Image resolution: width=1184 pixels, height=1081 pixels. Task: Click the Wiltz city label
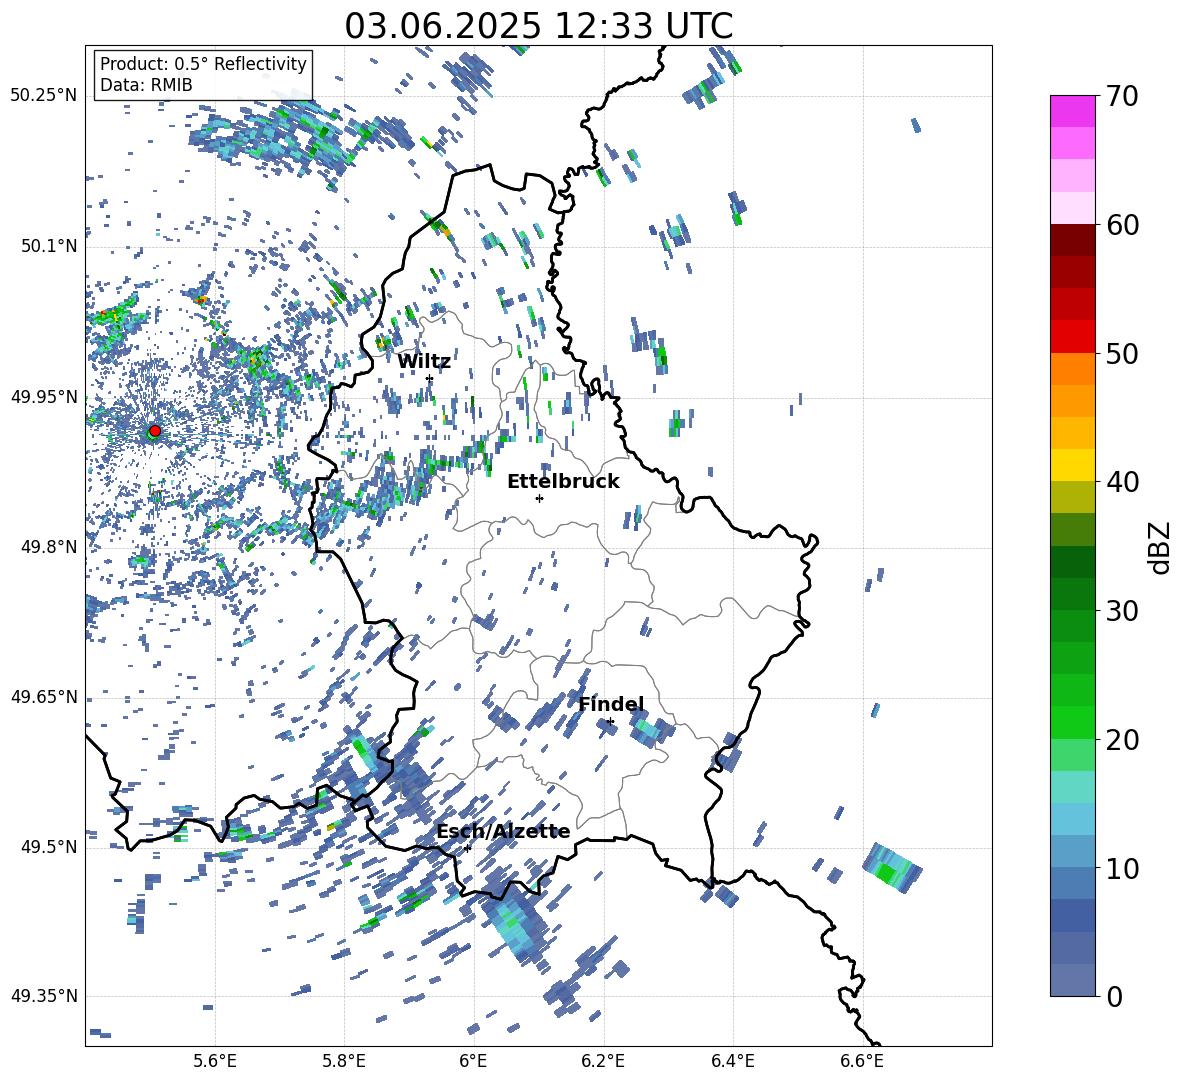(424, 362)
